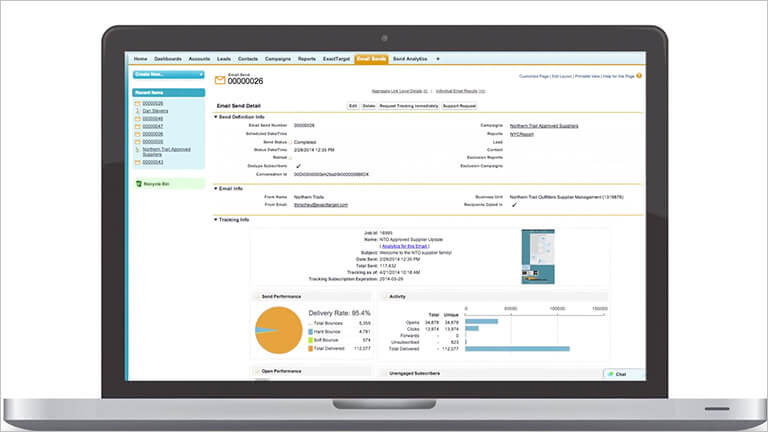
Task: Collapse the Send Definition Info section
Action: coord(216,117)
